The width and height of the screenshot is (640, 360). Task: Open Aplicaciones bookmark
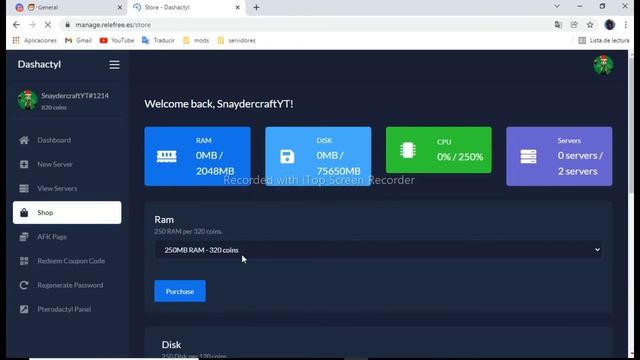tap(35, 40)
